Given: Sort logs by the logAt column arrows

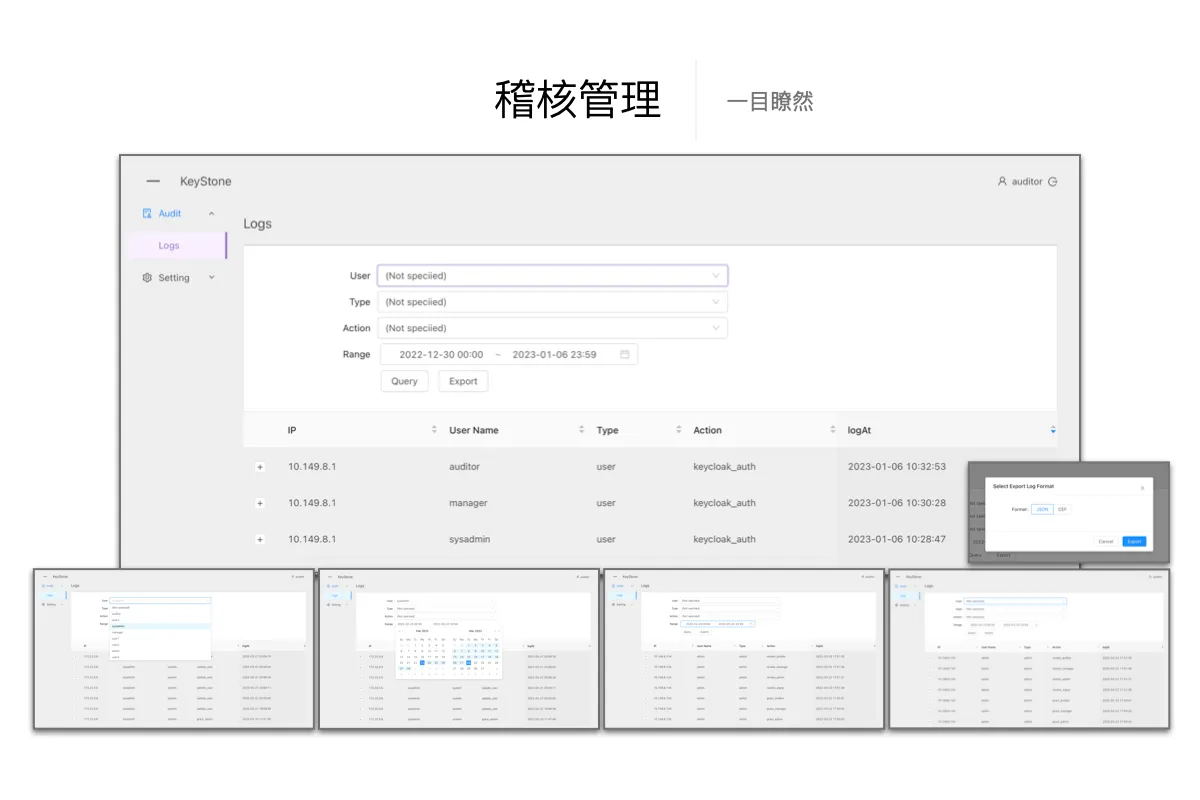Looking at the screenshot, I should (x=1052, y=430).
